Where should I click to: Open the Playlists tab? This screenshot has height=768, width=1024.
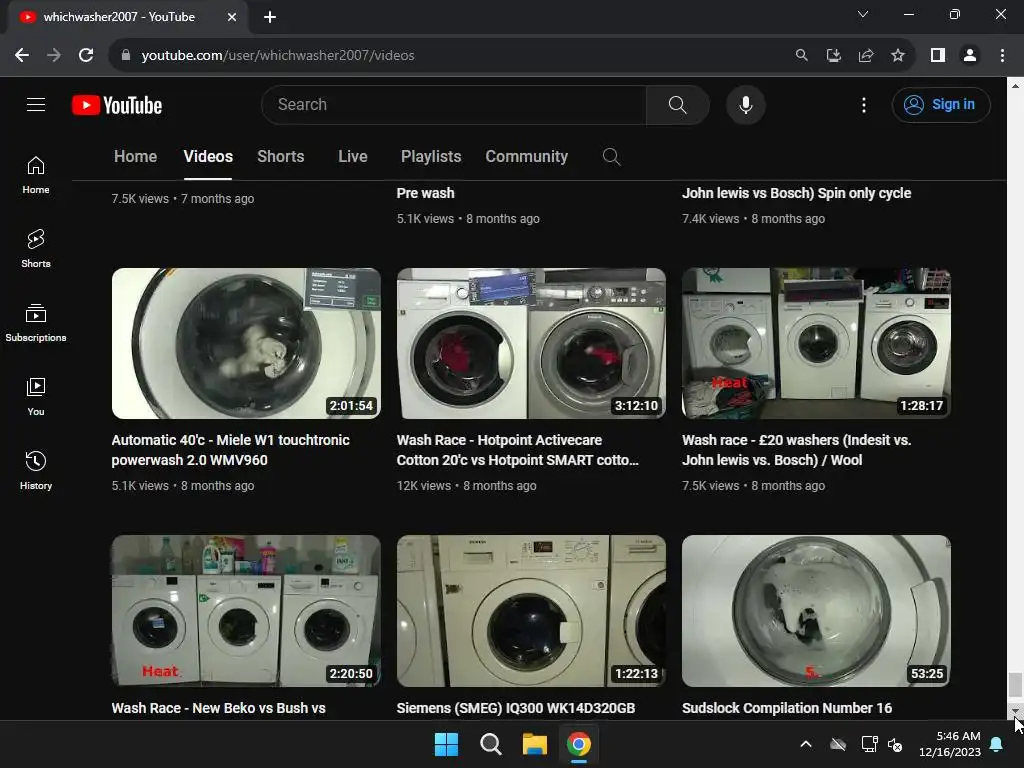[431, 157]
